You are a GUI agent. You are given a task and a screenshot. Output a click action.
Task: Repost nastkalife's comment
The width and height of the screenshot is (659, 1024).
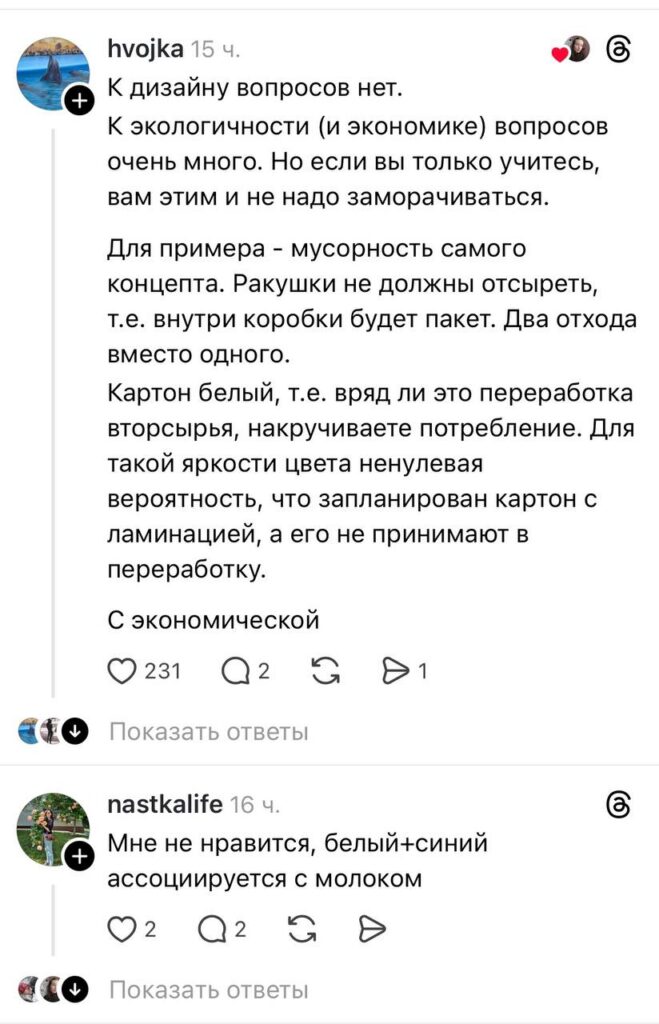pyautogui.click(x=300, y=930)
